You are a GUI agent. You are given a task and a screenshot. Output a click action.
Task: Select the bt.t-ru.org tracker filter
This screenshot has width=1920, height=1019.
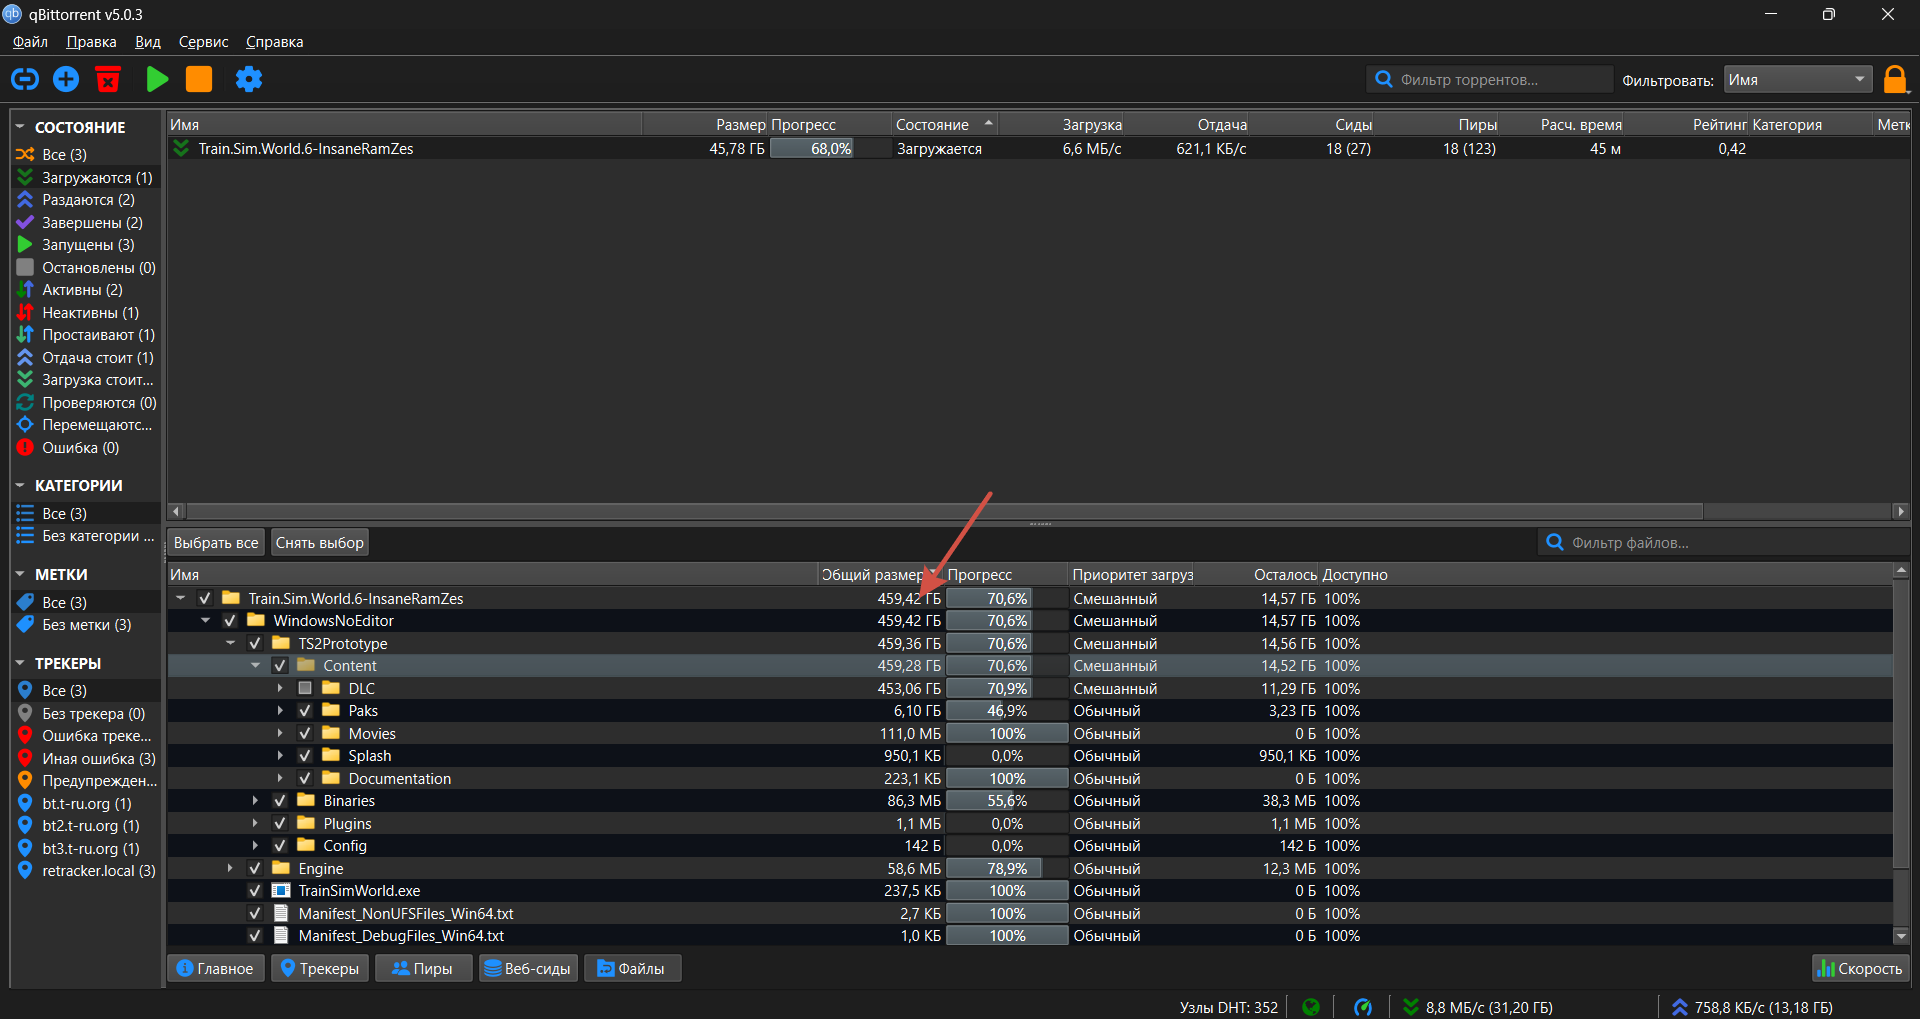tap(86, 804)
